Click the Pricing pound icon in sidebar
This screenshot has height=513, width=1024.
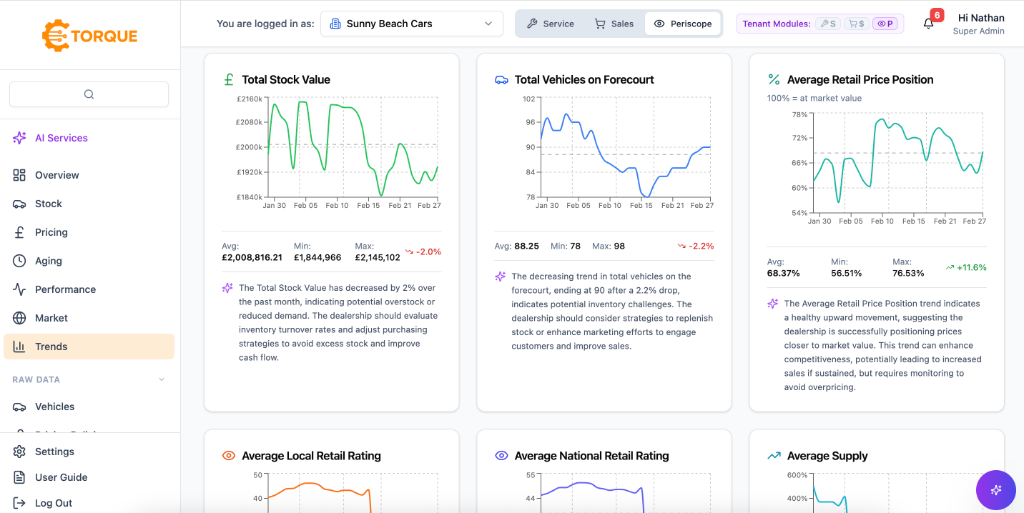19,232
